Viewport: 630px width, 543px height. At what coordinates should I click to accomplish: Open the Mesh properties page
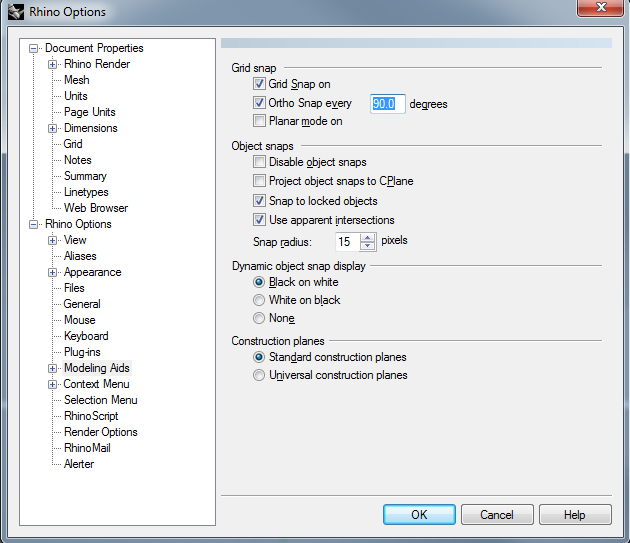point(76,80)
